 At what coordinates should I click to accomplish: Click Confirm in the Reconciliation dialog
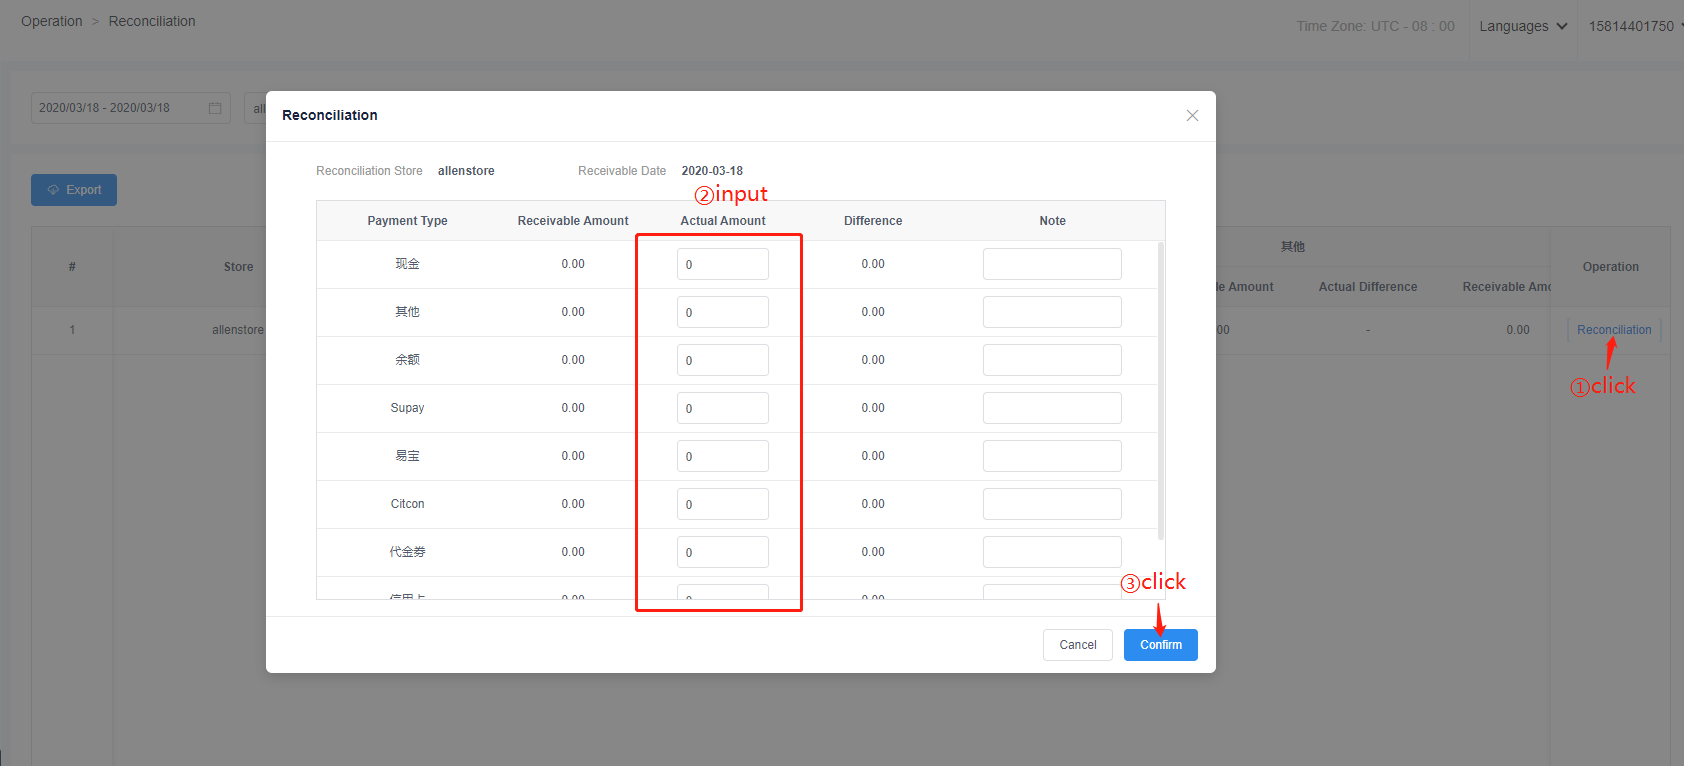pos(1160,645)
